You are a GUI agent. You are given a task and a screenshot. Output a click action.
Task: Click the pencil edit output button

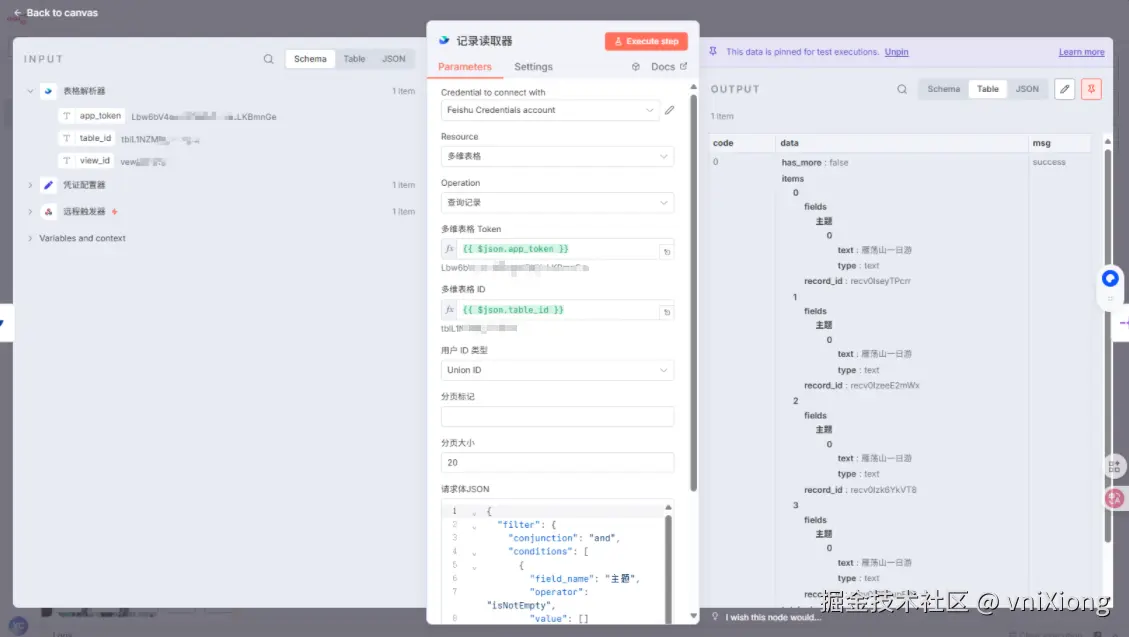(1064, 89)
